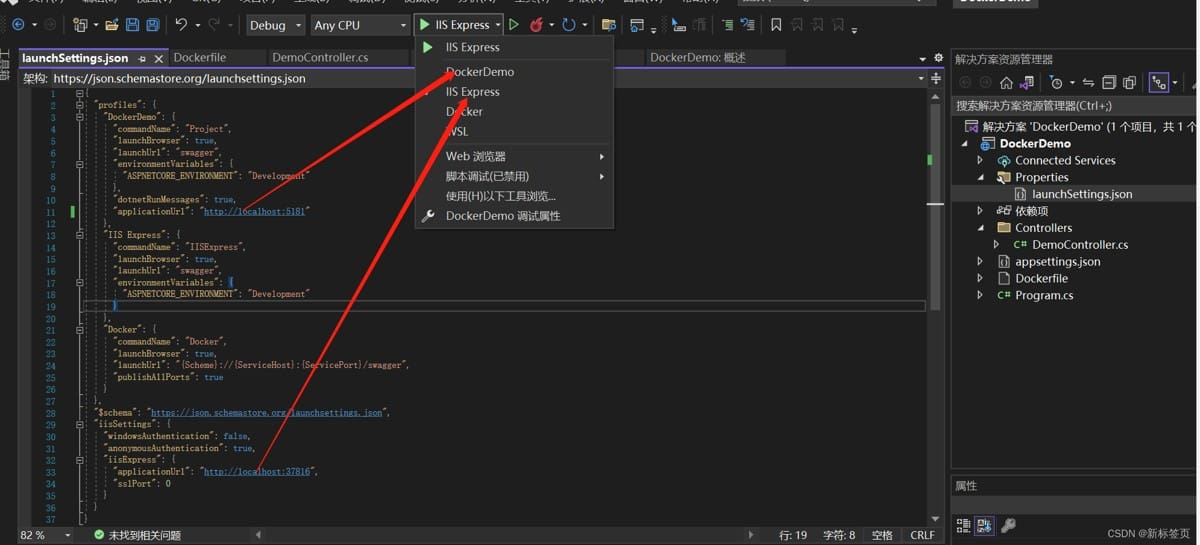Image resolution: width=1200 pixels, height=545 pixels.
Task: Start without debugging using hollow green arrow
Action: [x=514, y=24]
